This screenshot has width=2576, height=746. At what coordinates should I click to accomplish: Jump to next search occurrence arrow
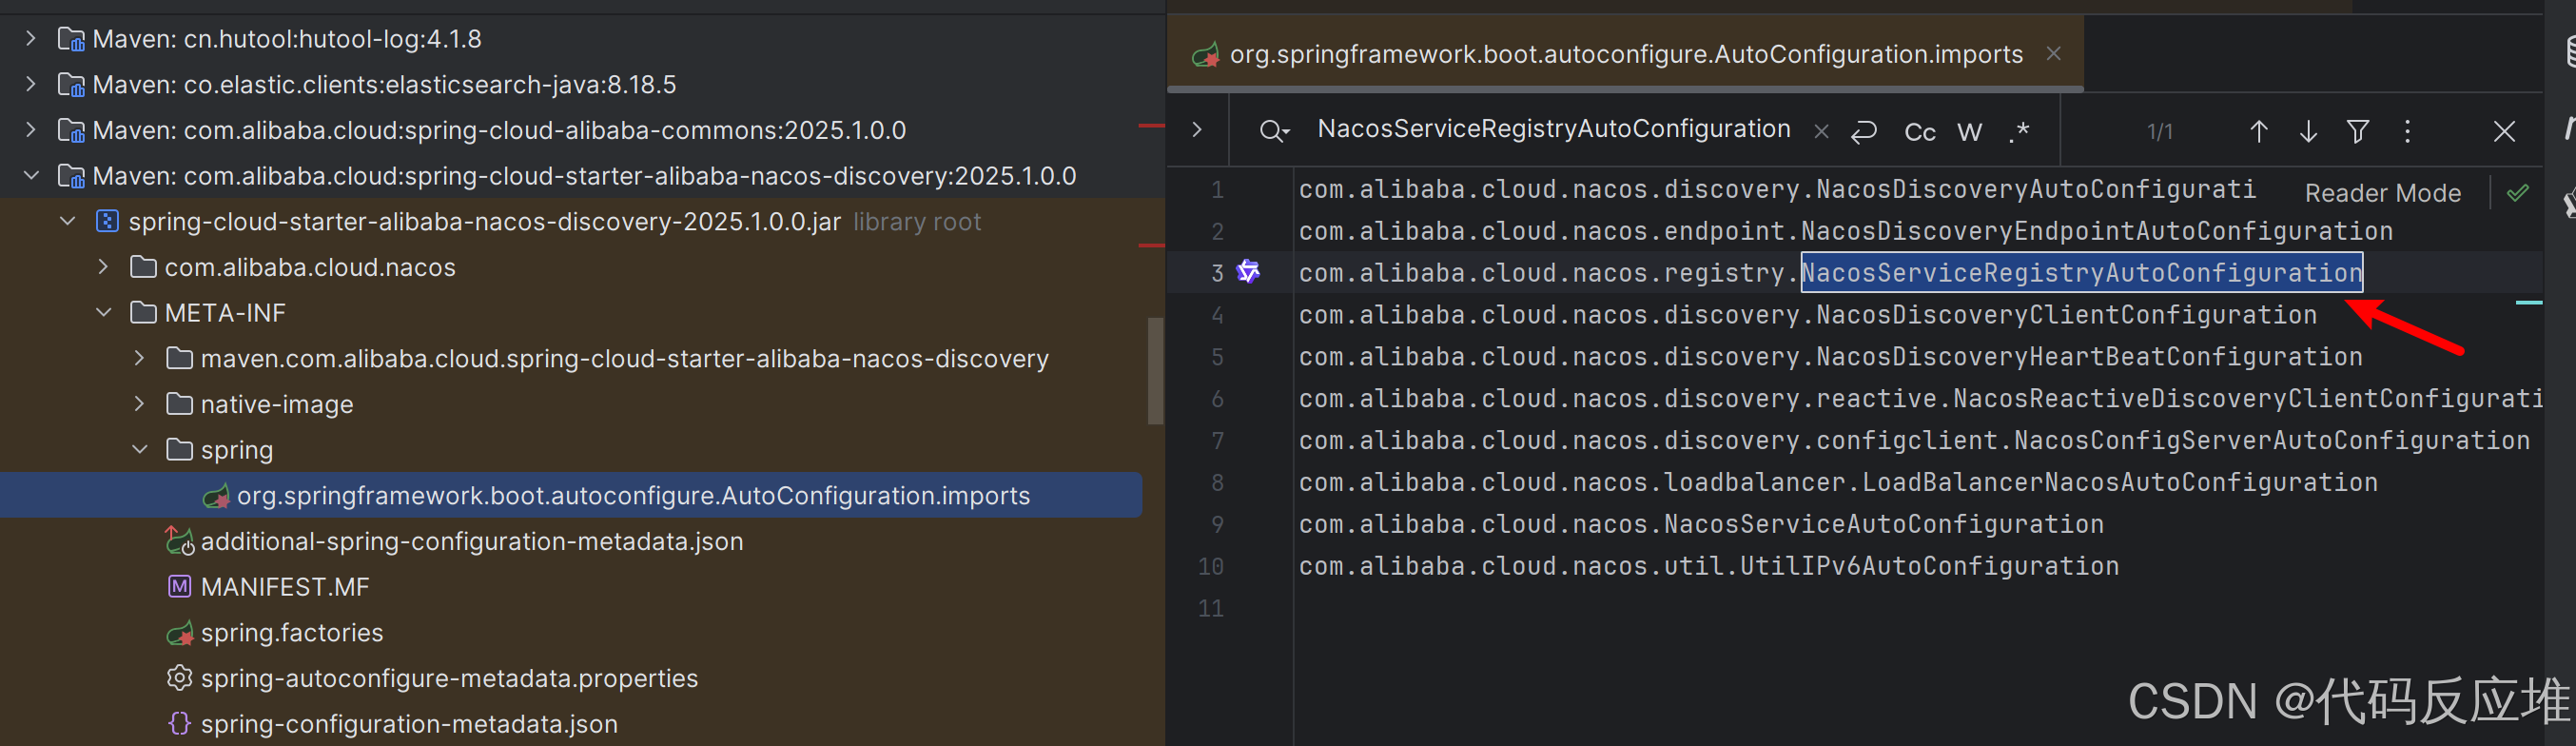[x=2308, y=132]
